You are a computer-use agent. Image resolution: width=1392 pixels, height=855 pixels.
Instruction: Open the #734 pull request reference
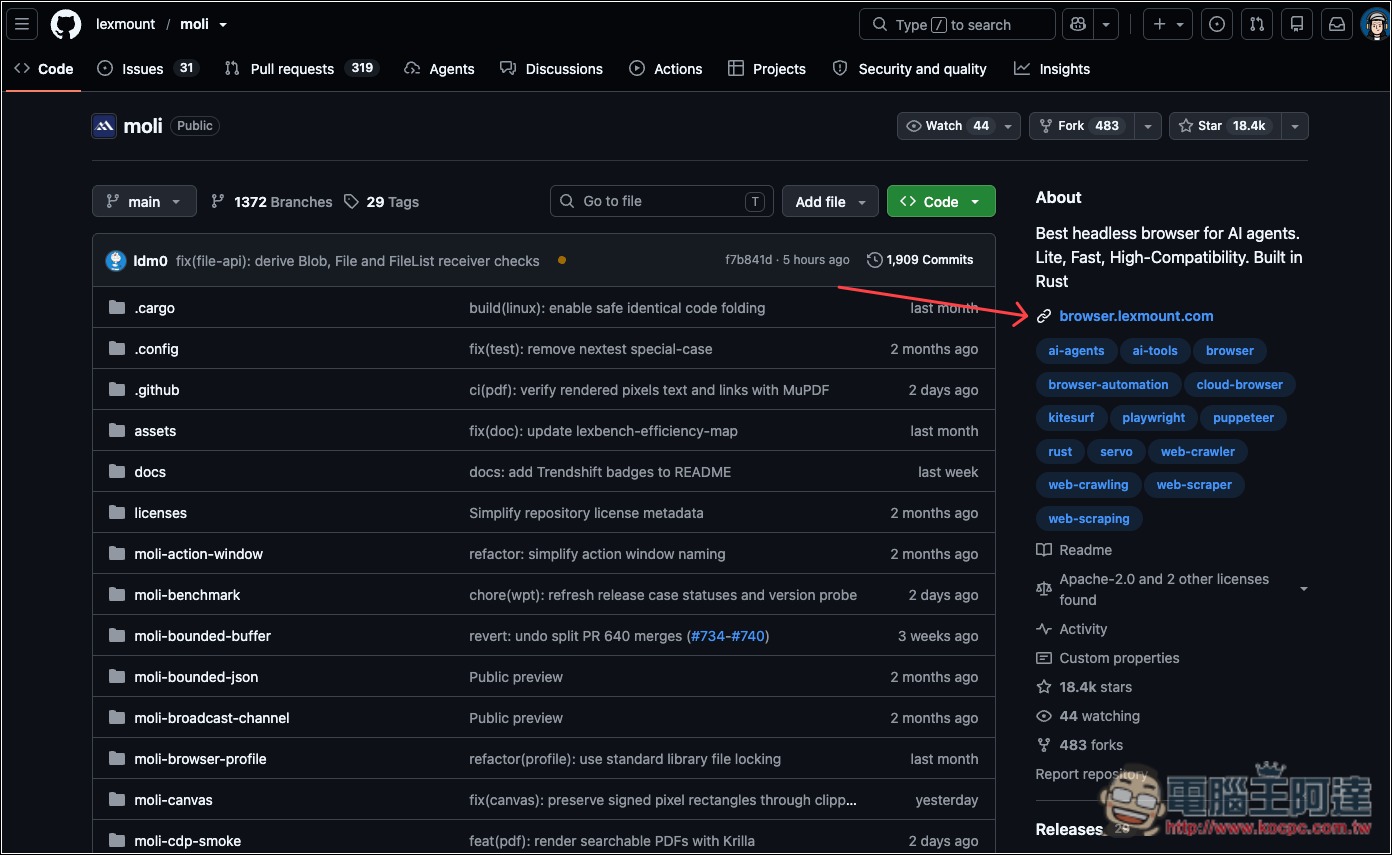(708, 636)
